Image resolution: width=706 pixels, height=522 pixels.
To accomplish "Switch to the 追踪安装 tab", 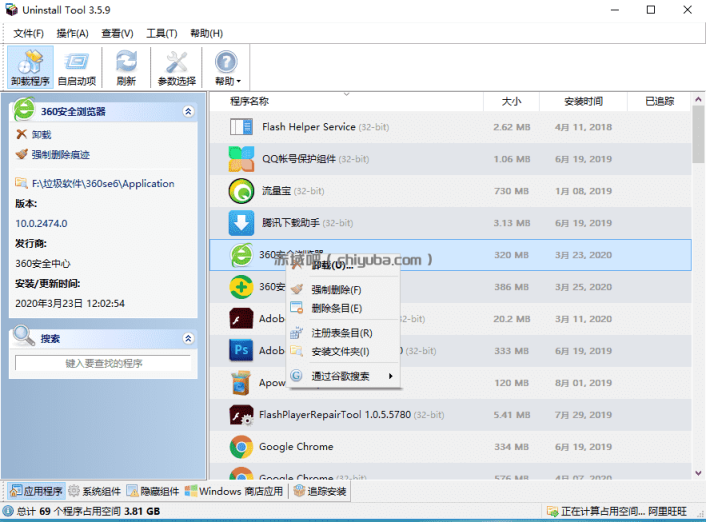I will tap(320, 491).
